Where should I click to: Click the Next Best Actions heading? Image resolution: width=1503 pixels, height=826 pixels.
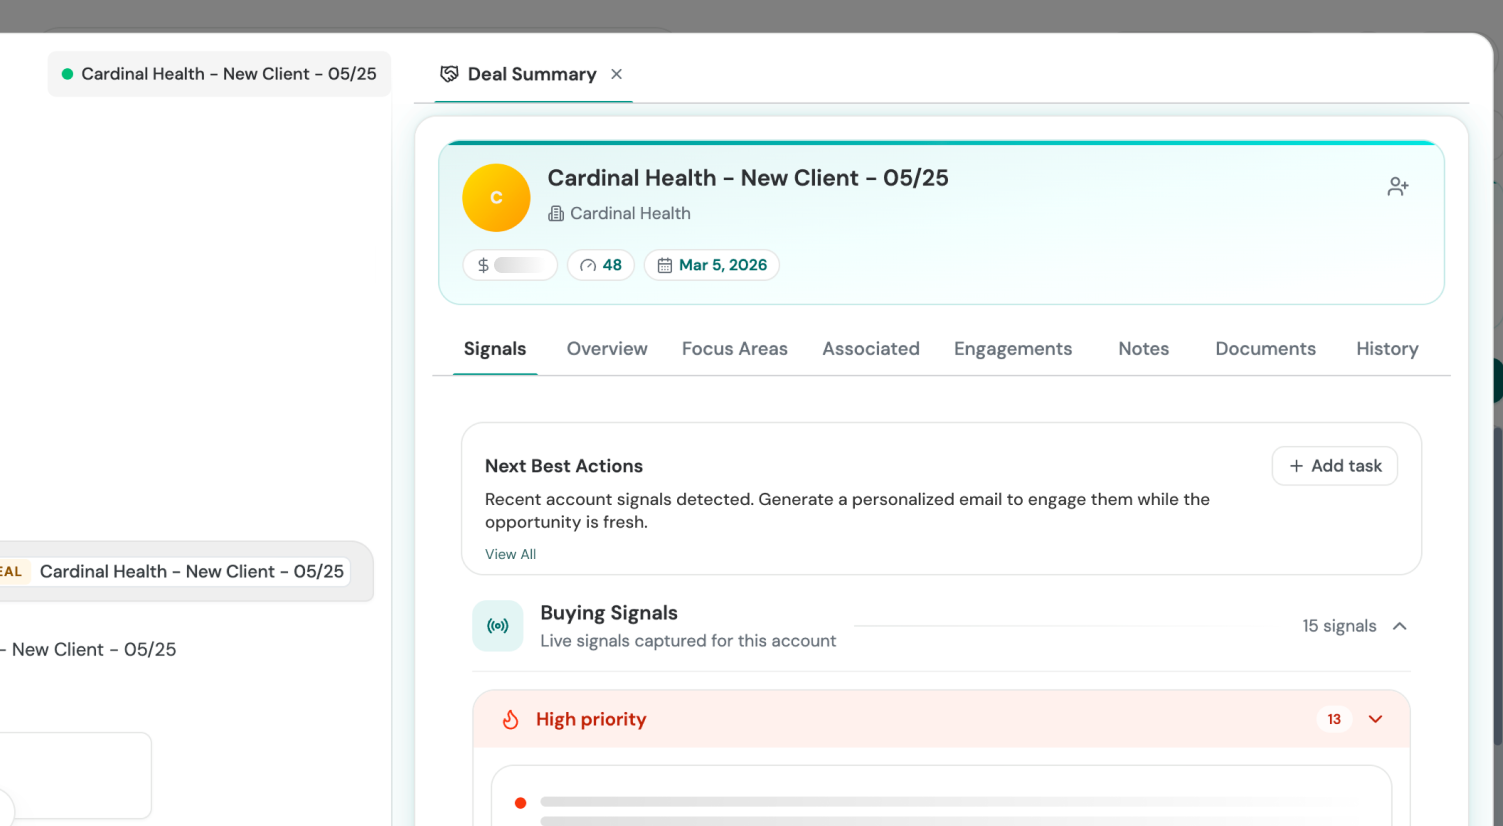pos(564,466)
